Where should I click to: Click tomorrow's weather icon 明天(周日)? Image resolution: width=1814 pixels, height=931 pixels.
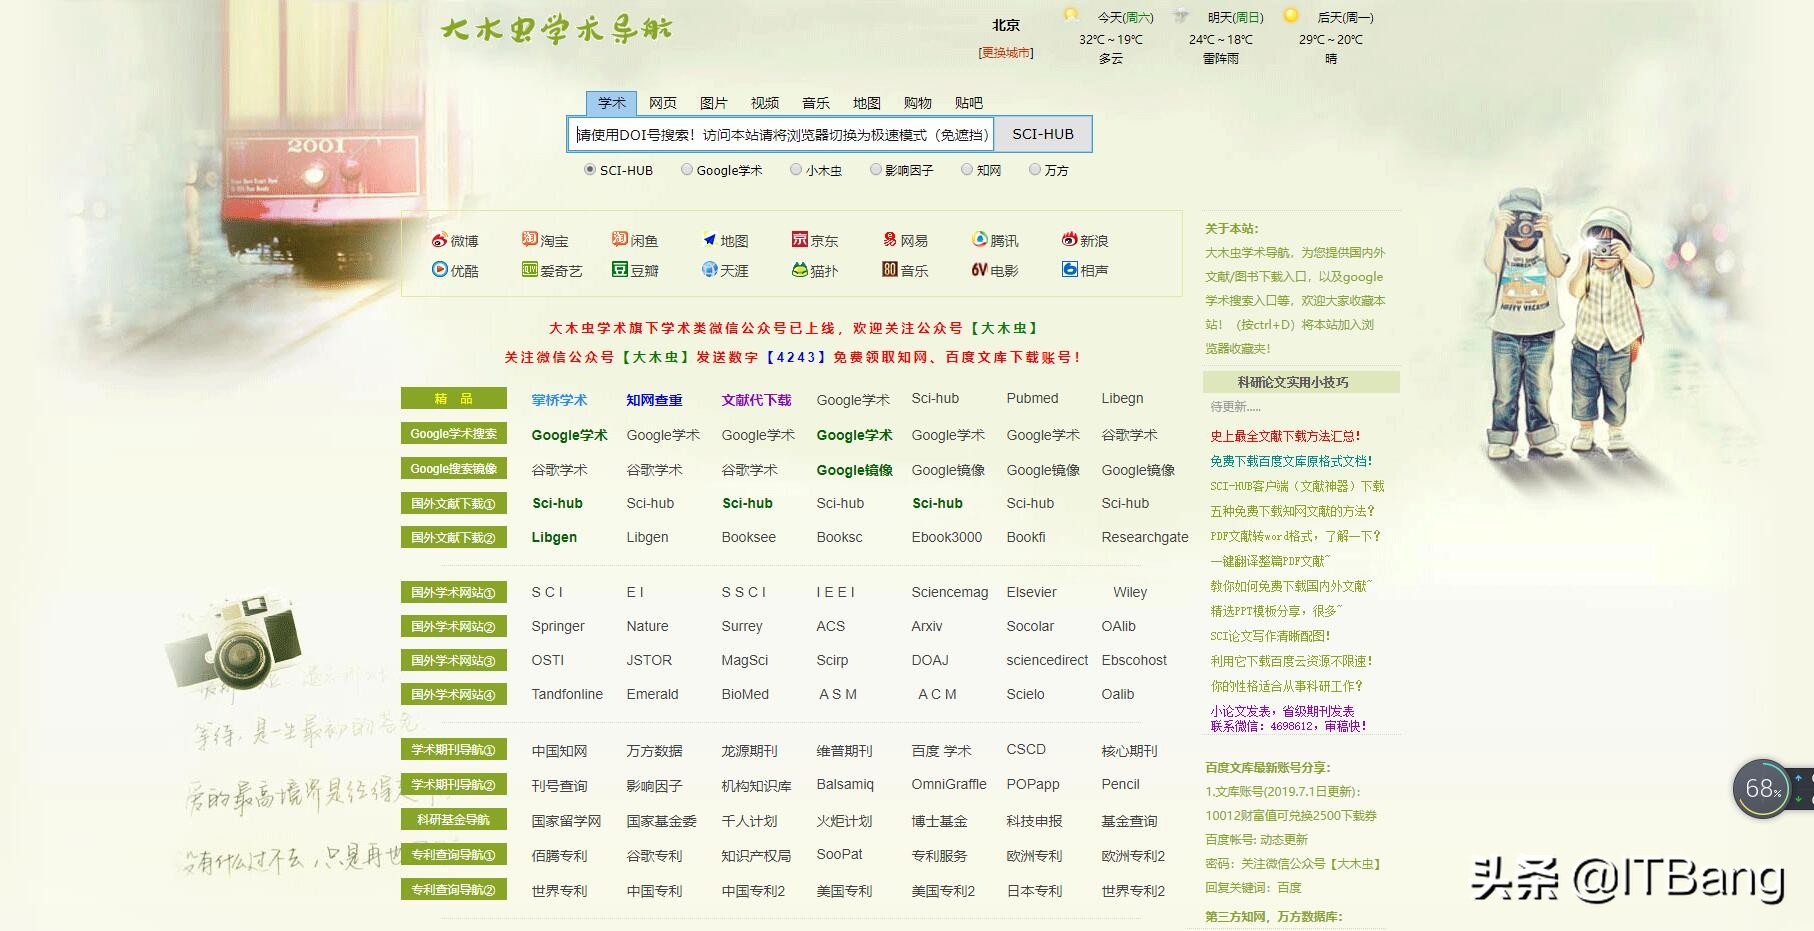coord(1181,15)
